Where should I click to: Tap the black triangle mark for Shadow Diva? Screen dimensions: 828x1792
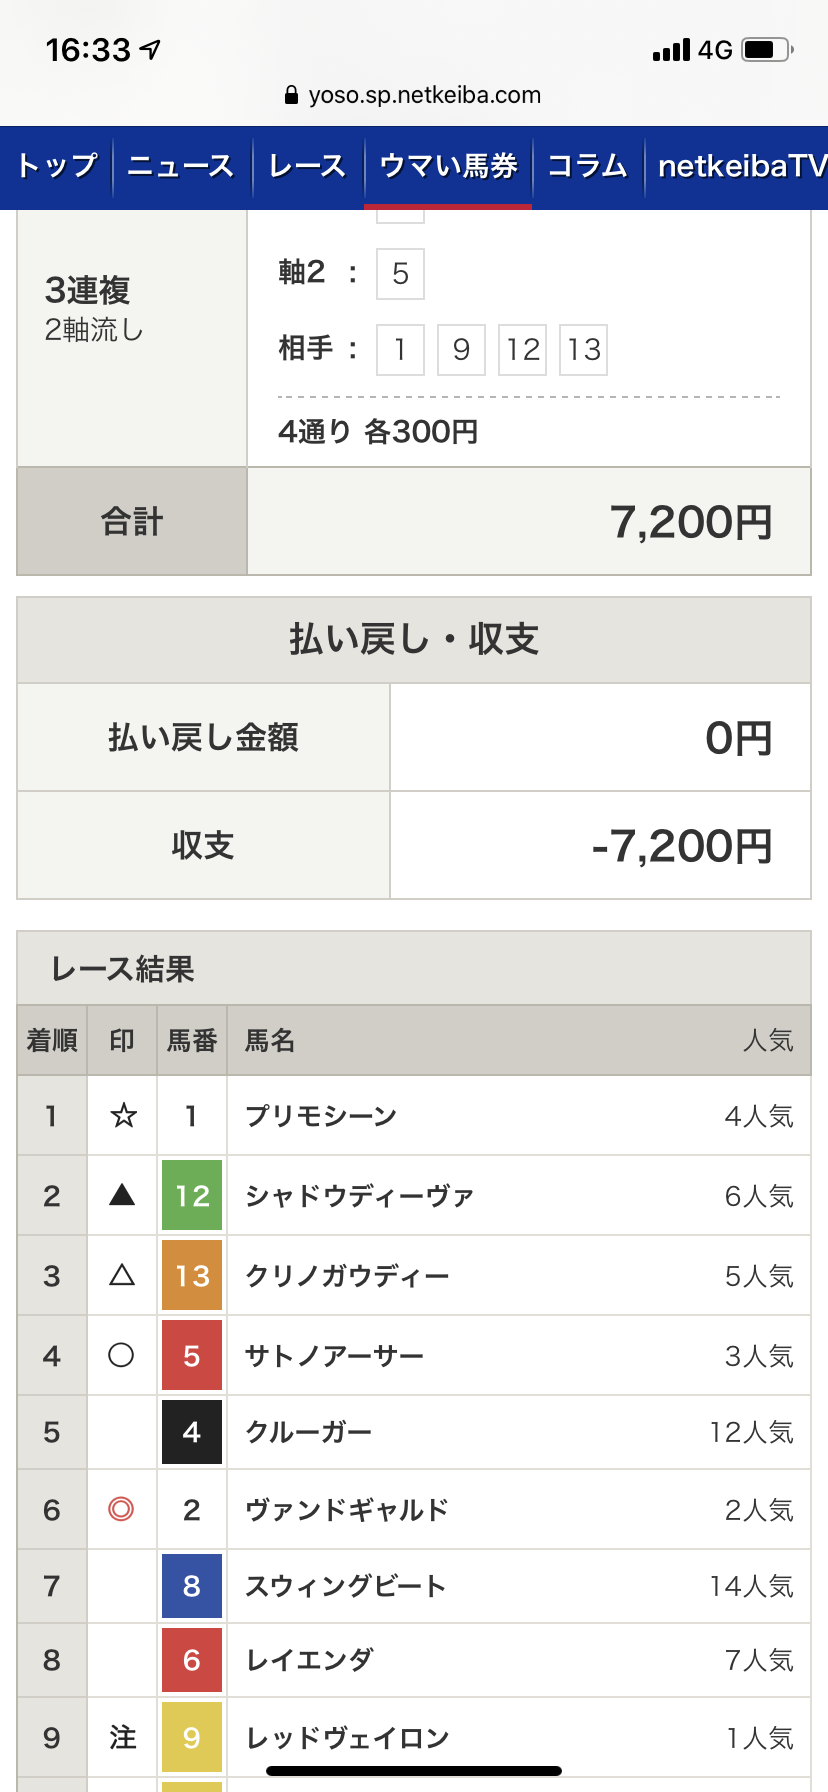(122, 1194)
